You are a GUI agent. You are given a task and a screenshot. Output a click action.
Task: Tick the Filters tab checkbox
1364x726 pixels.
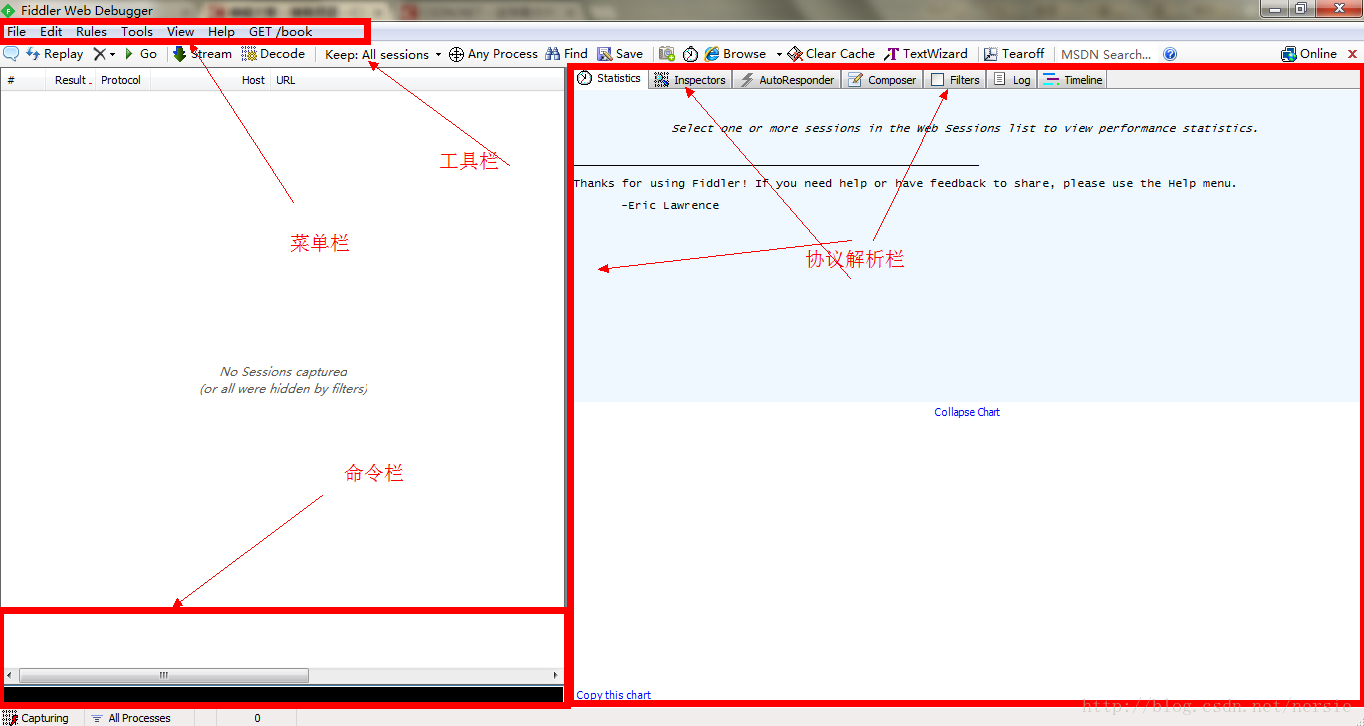(x=937, y=80)
